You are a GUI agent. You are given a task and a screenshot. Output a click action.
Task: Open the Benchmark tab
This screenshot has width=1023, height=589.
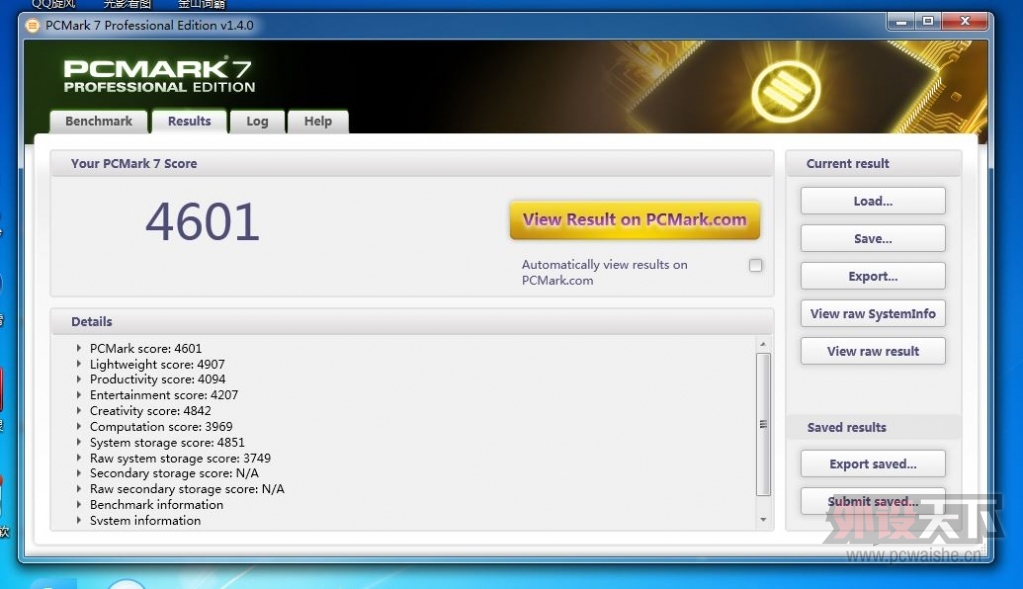99,121
